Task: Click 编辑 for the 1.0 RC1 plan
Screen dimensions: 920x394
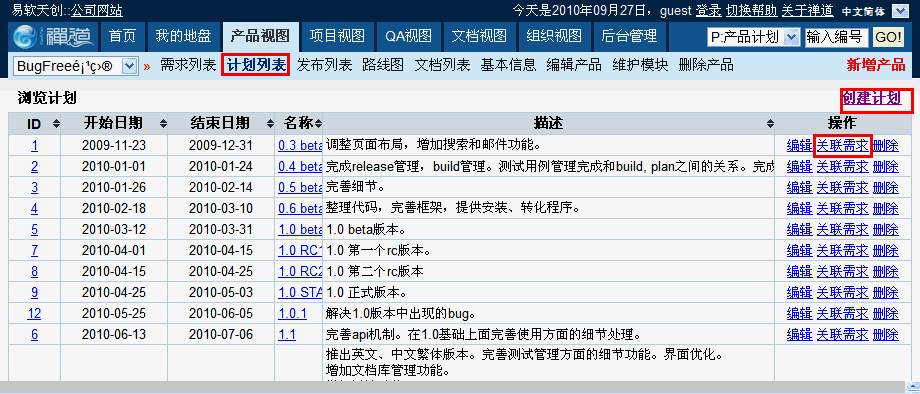Action: 799,250
